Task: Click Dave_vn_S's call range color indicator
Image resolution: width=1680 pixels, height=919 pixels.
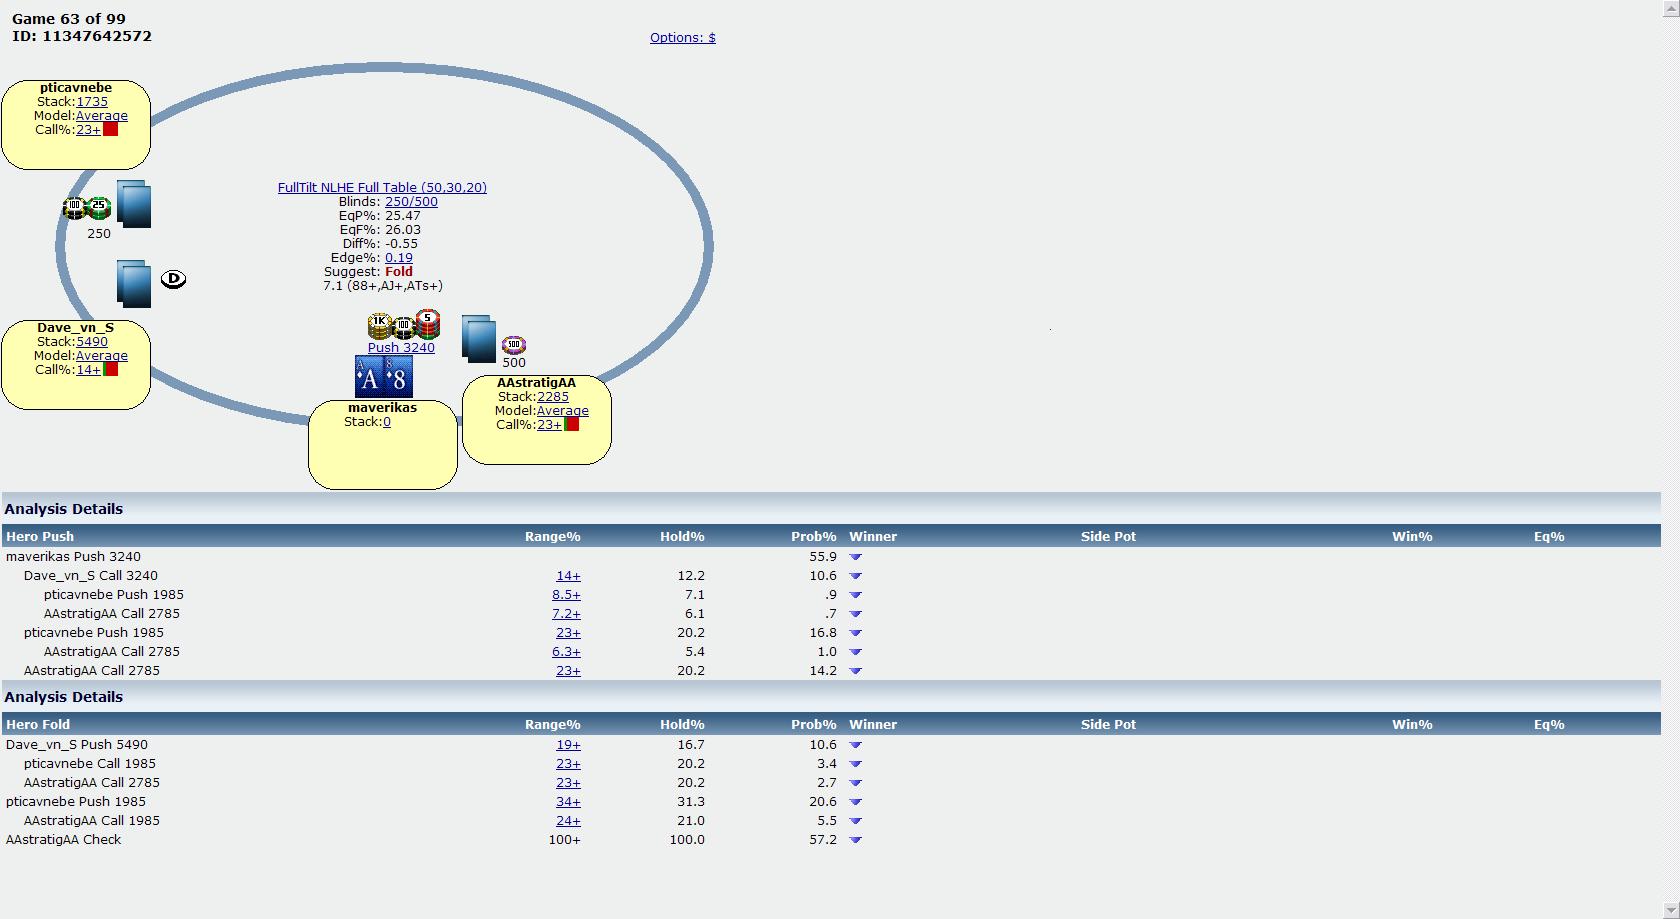Action: point(111,370)
